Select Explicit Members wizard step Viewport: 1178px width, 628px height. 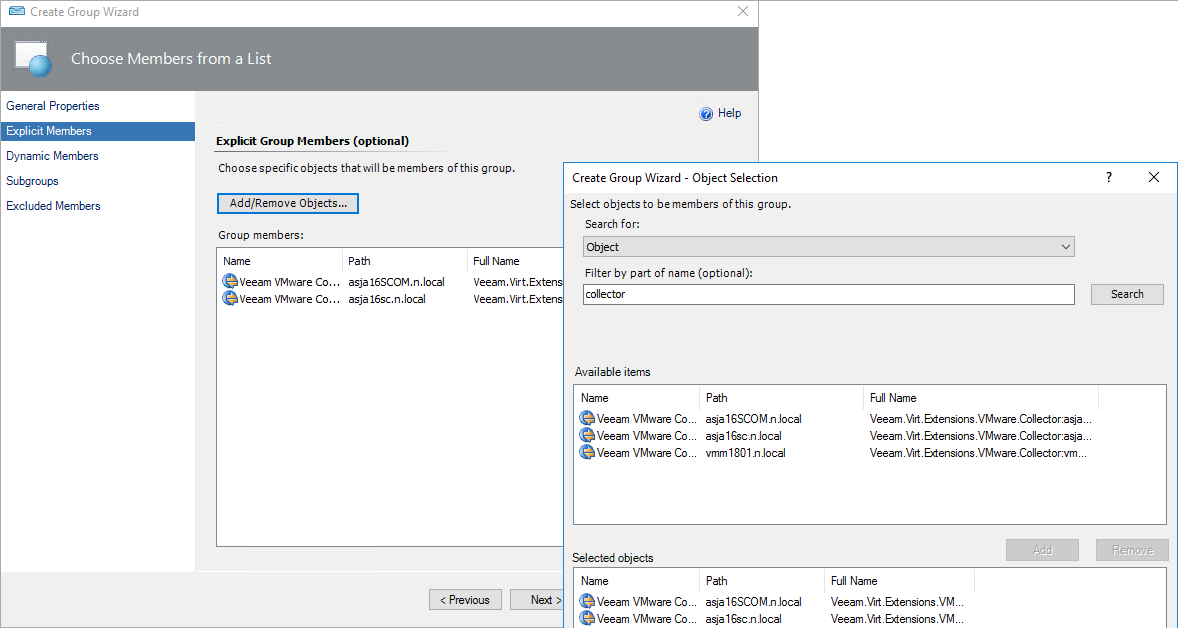tap(98, 131)
